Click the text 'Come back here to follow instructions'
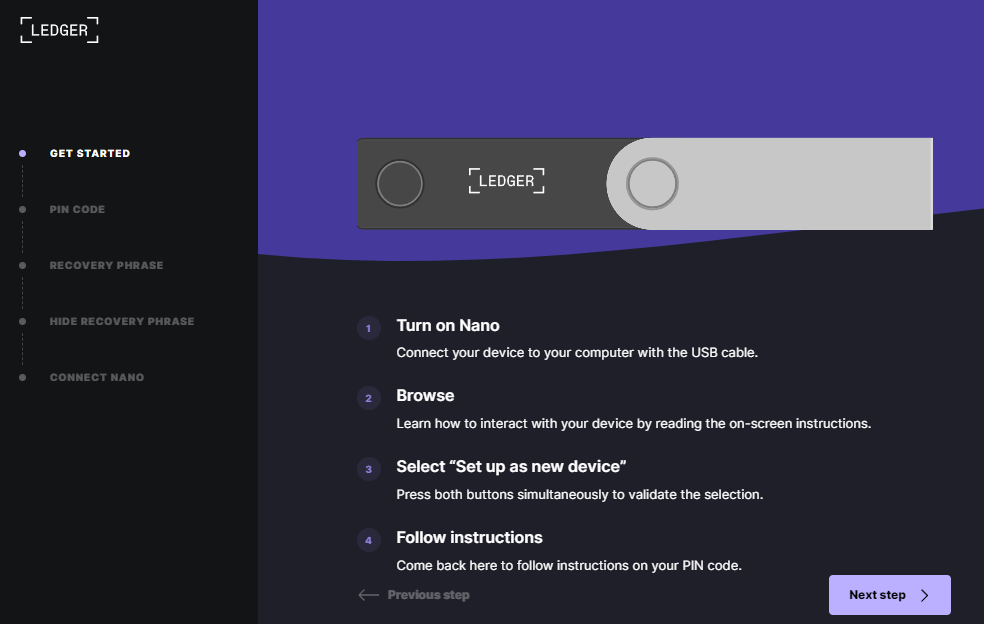 click(x=513, y=566)
